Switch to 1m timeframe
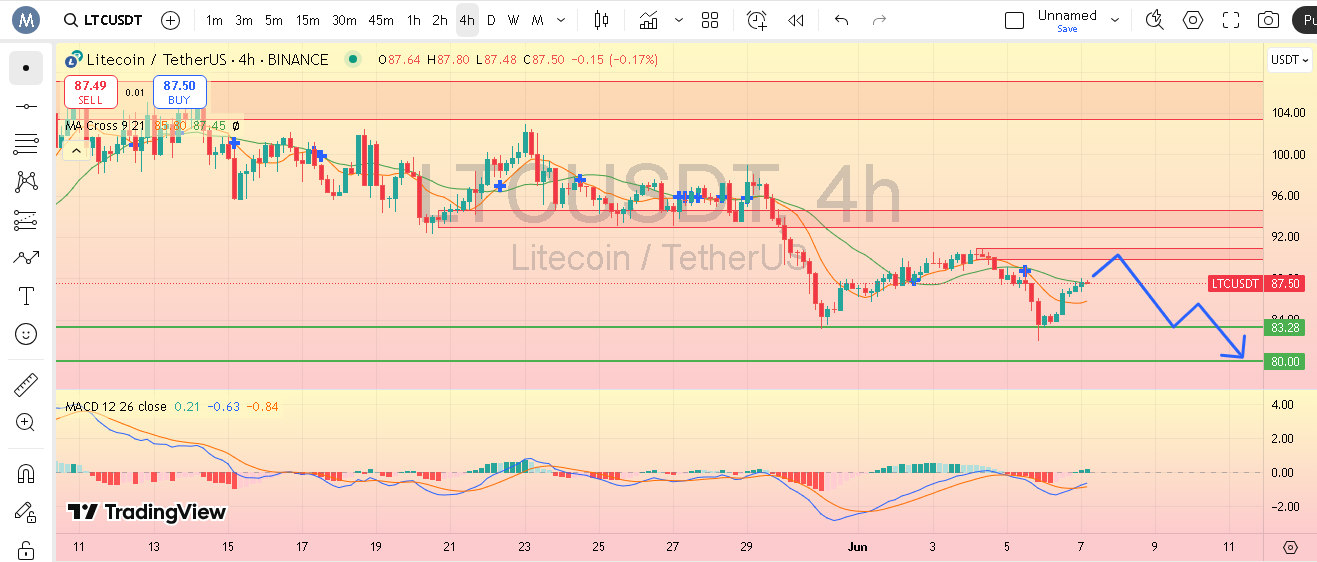The image size is (1317, 562). click(x=214, y=20)
